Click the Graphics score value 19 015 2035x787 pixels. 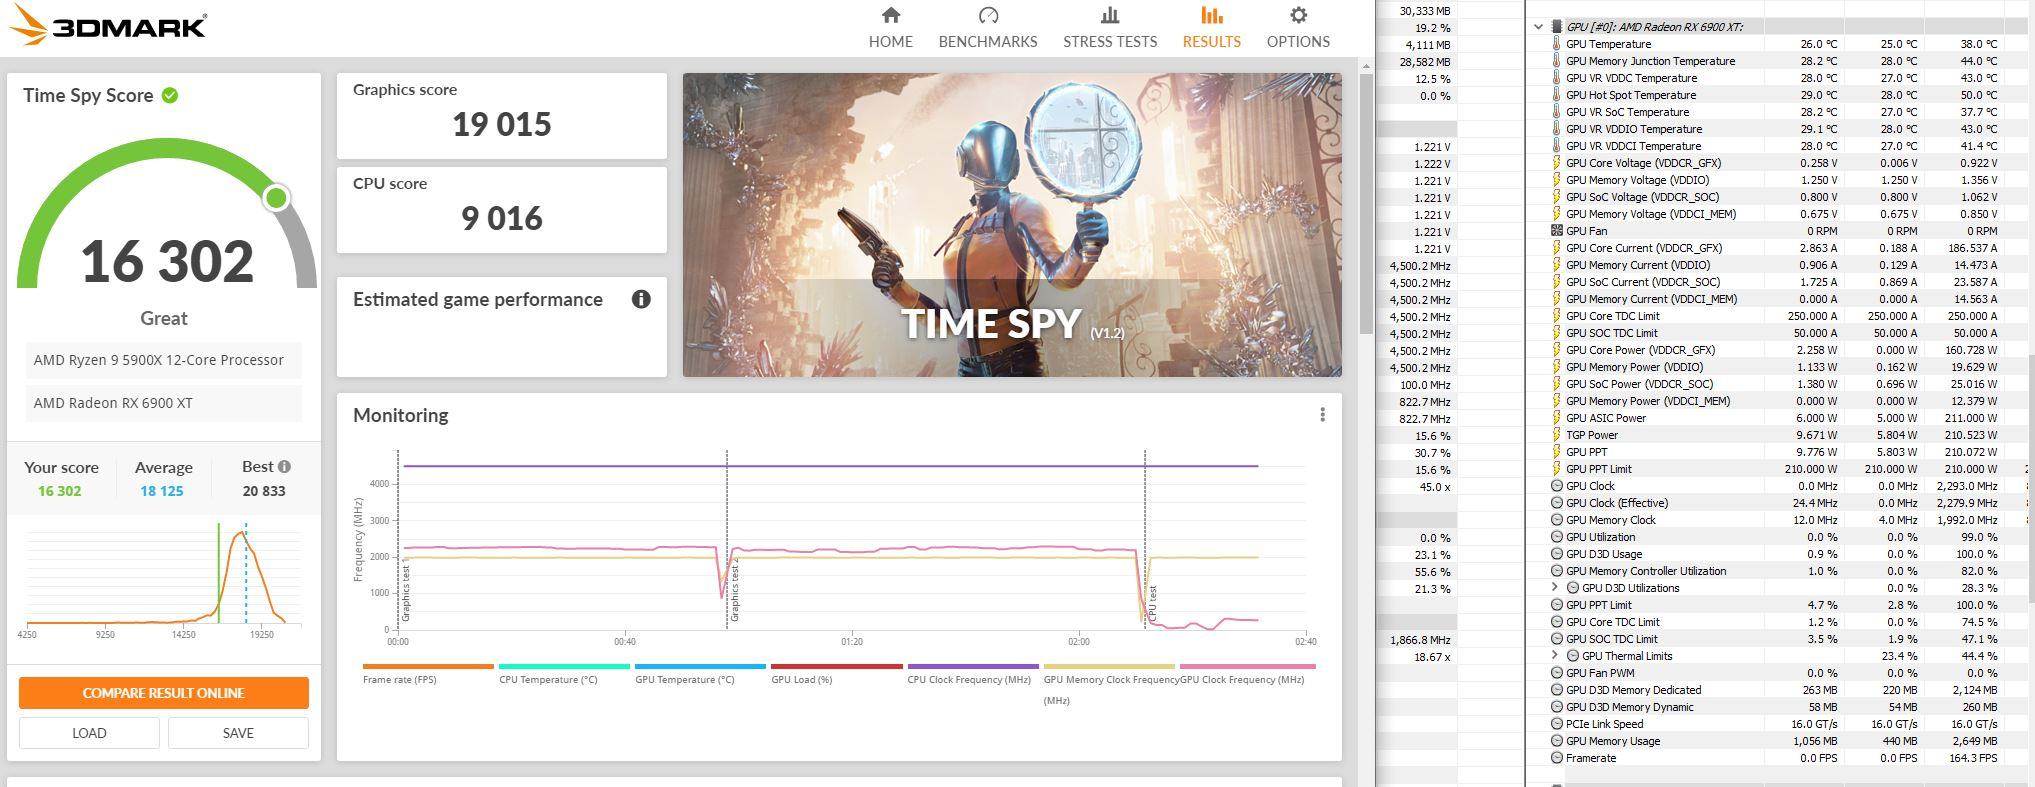coord(501,125)
